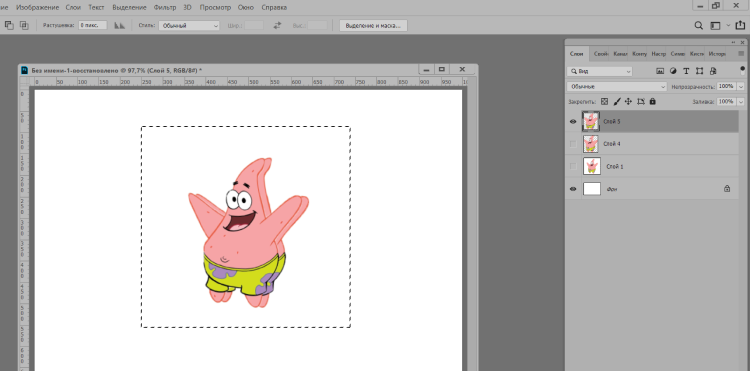Show Слой 4 visibility box
The height and width of the screenshot is (371, 750).
pos(573,144)
